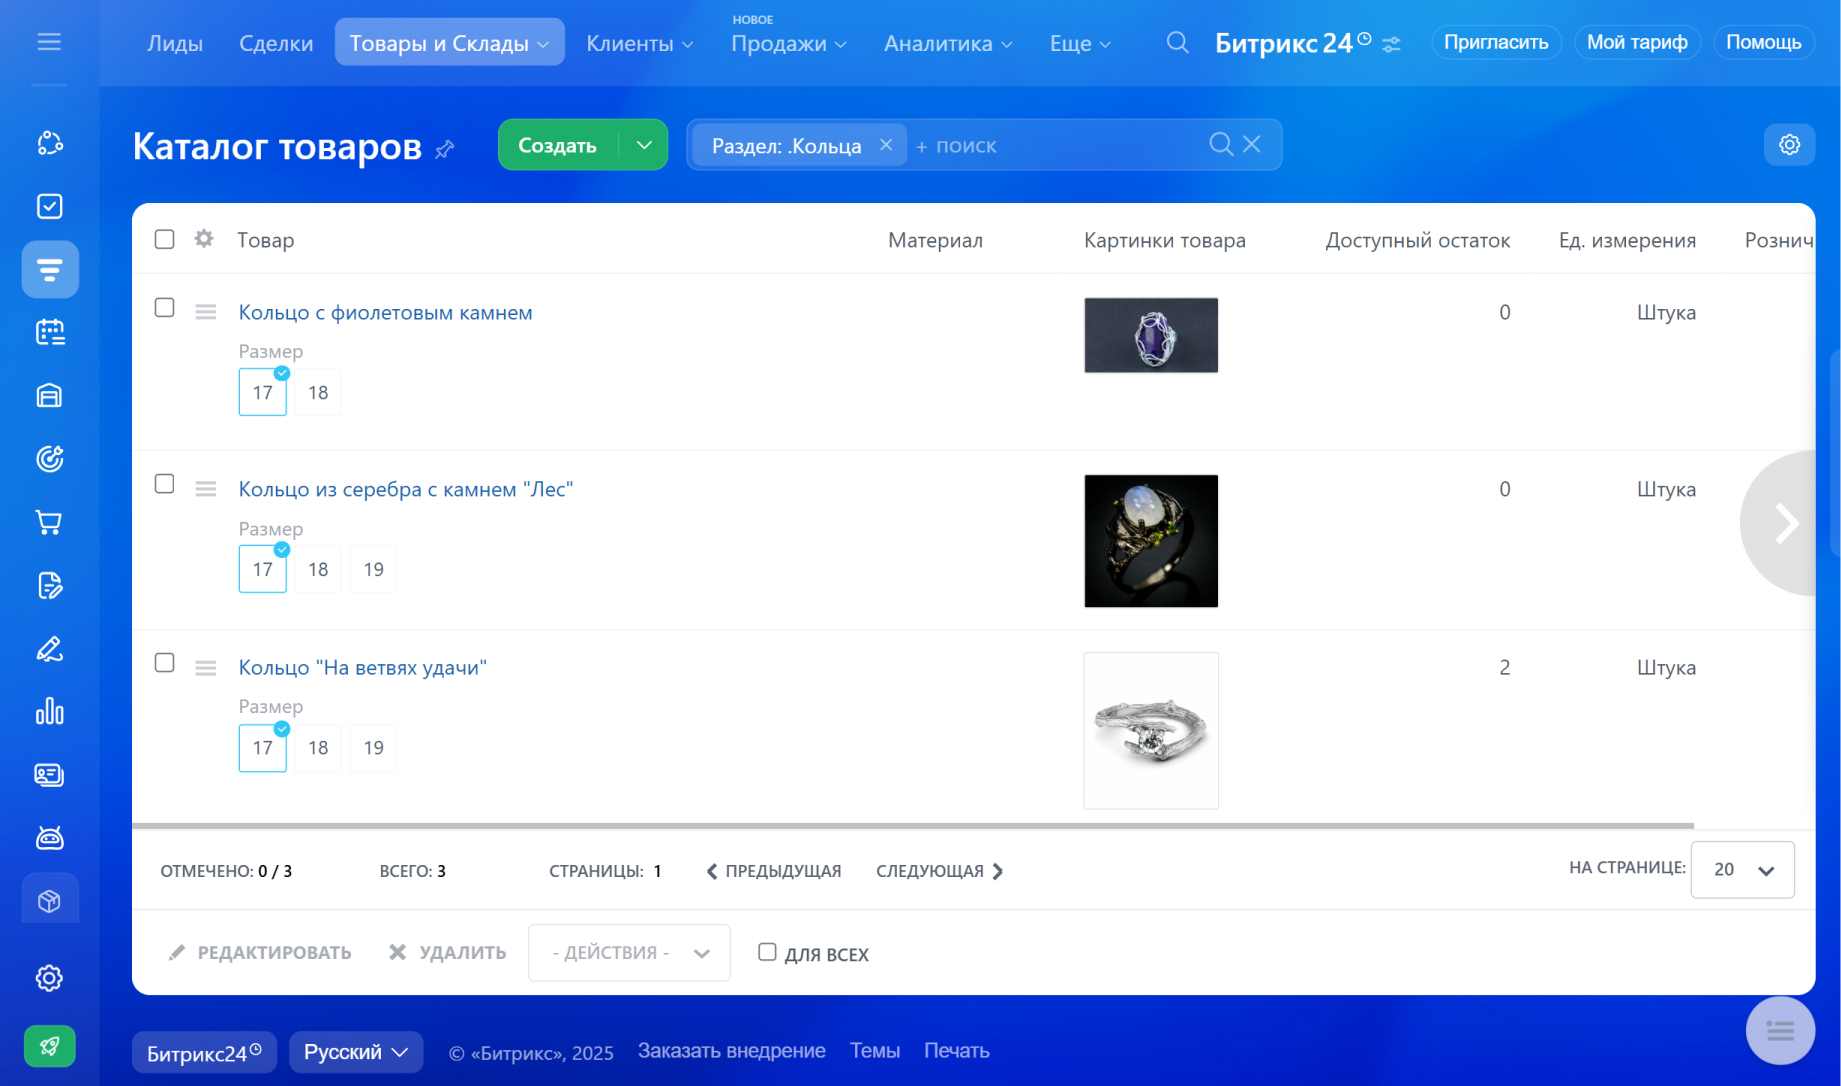Open the signature pen icon in sidebar
Screen dimensions: 1841x1086
[x=49, y=649]
